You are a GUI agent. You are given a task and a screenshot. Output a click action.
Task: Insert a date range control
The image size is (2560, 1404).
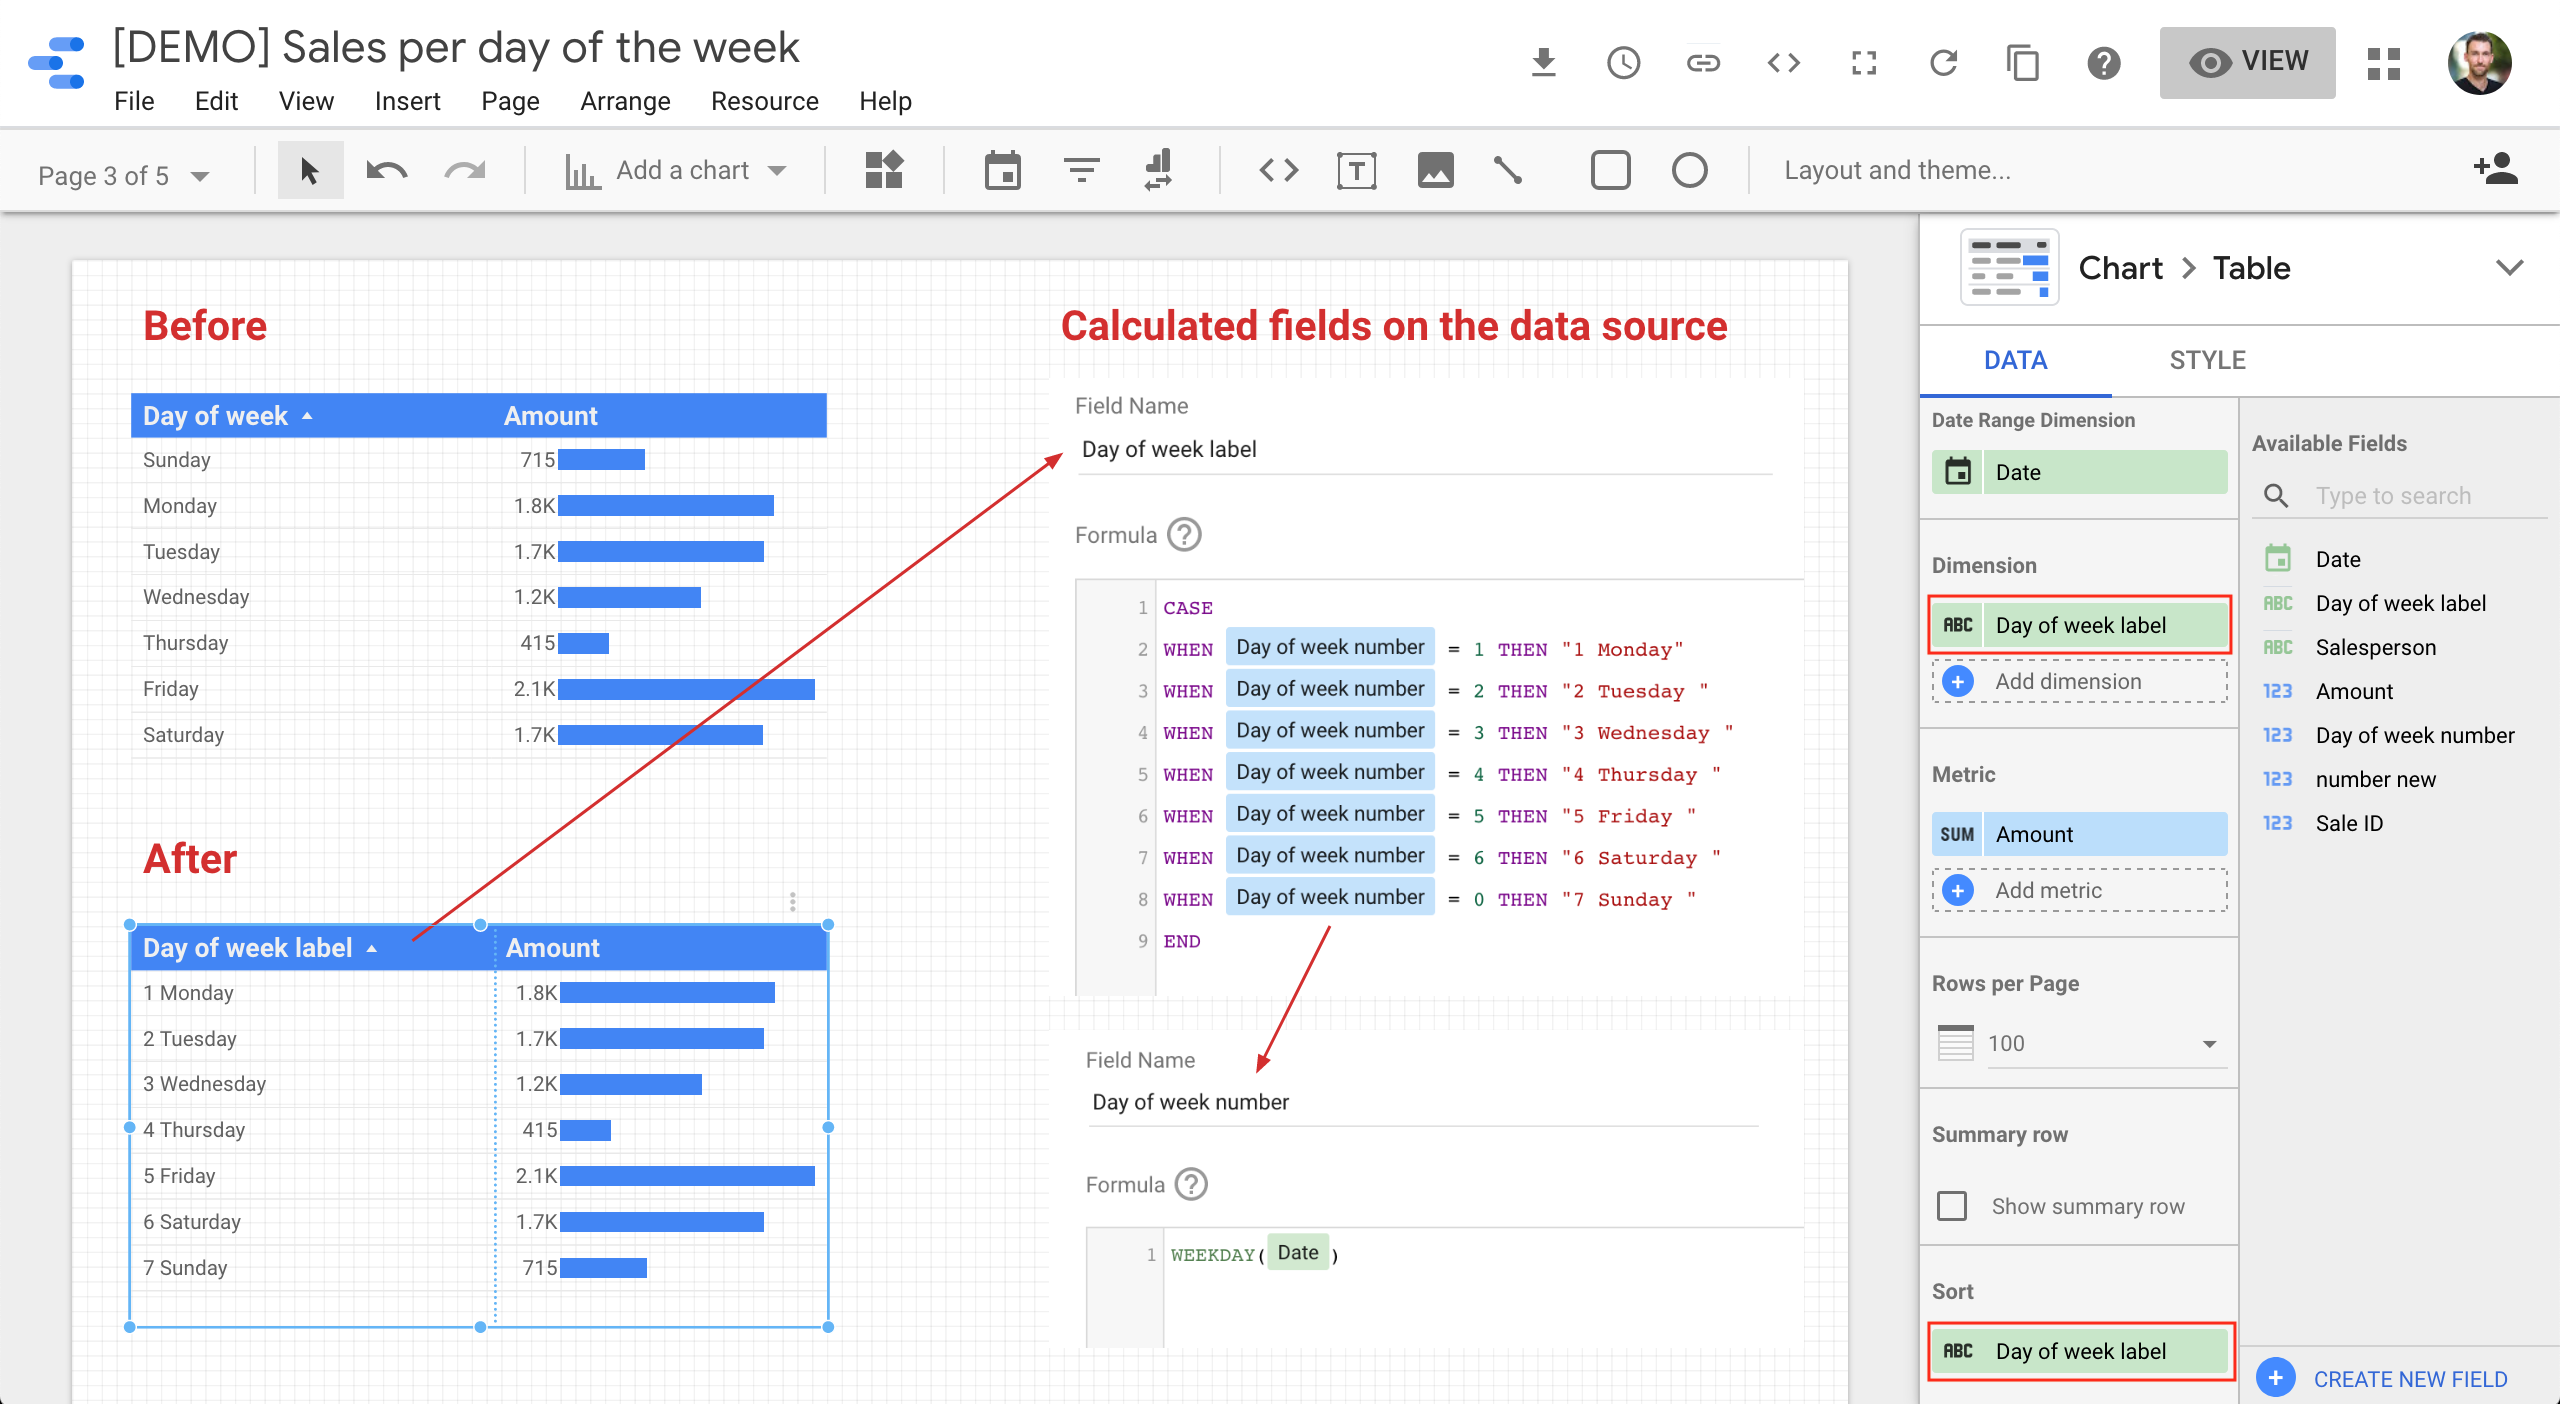(1002, 171)
